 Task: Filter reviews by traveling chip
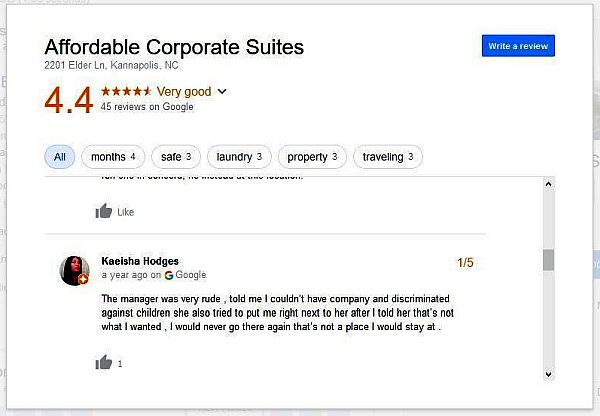[x=387, y=157]
